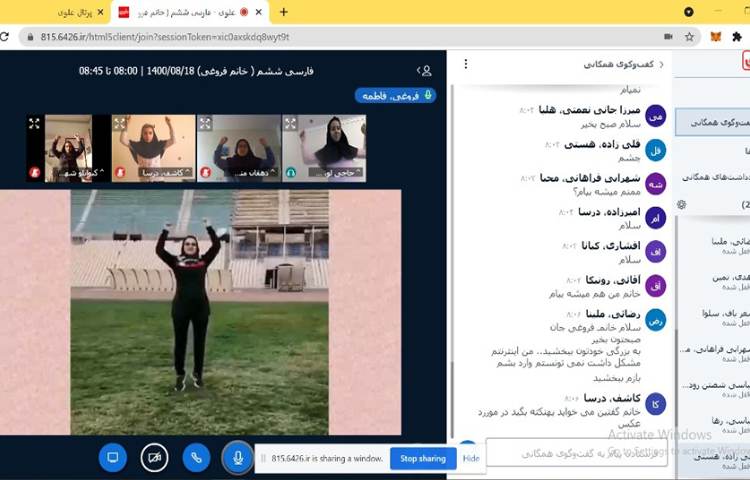Switch to علوی - فارسی ششم tab
The height and width of the screenshot is (480, 750).
(x=189, y=12)
